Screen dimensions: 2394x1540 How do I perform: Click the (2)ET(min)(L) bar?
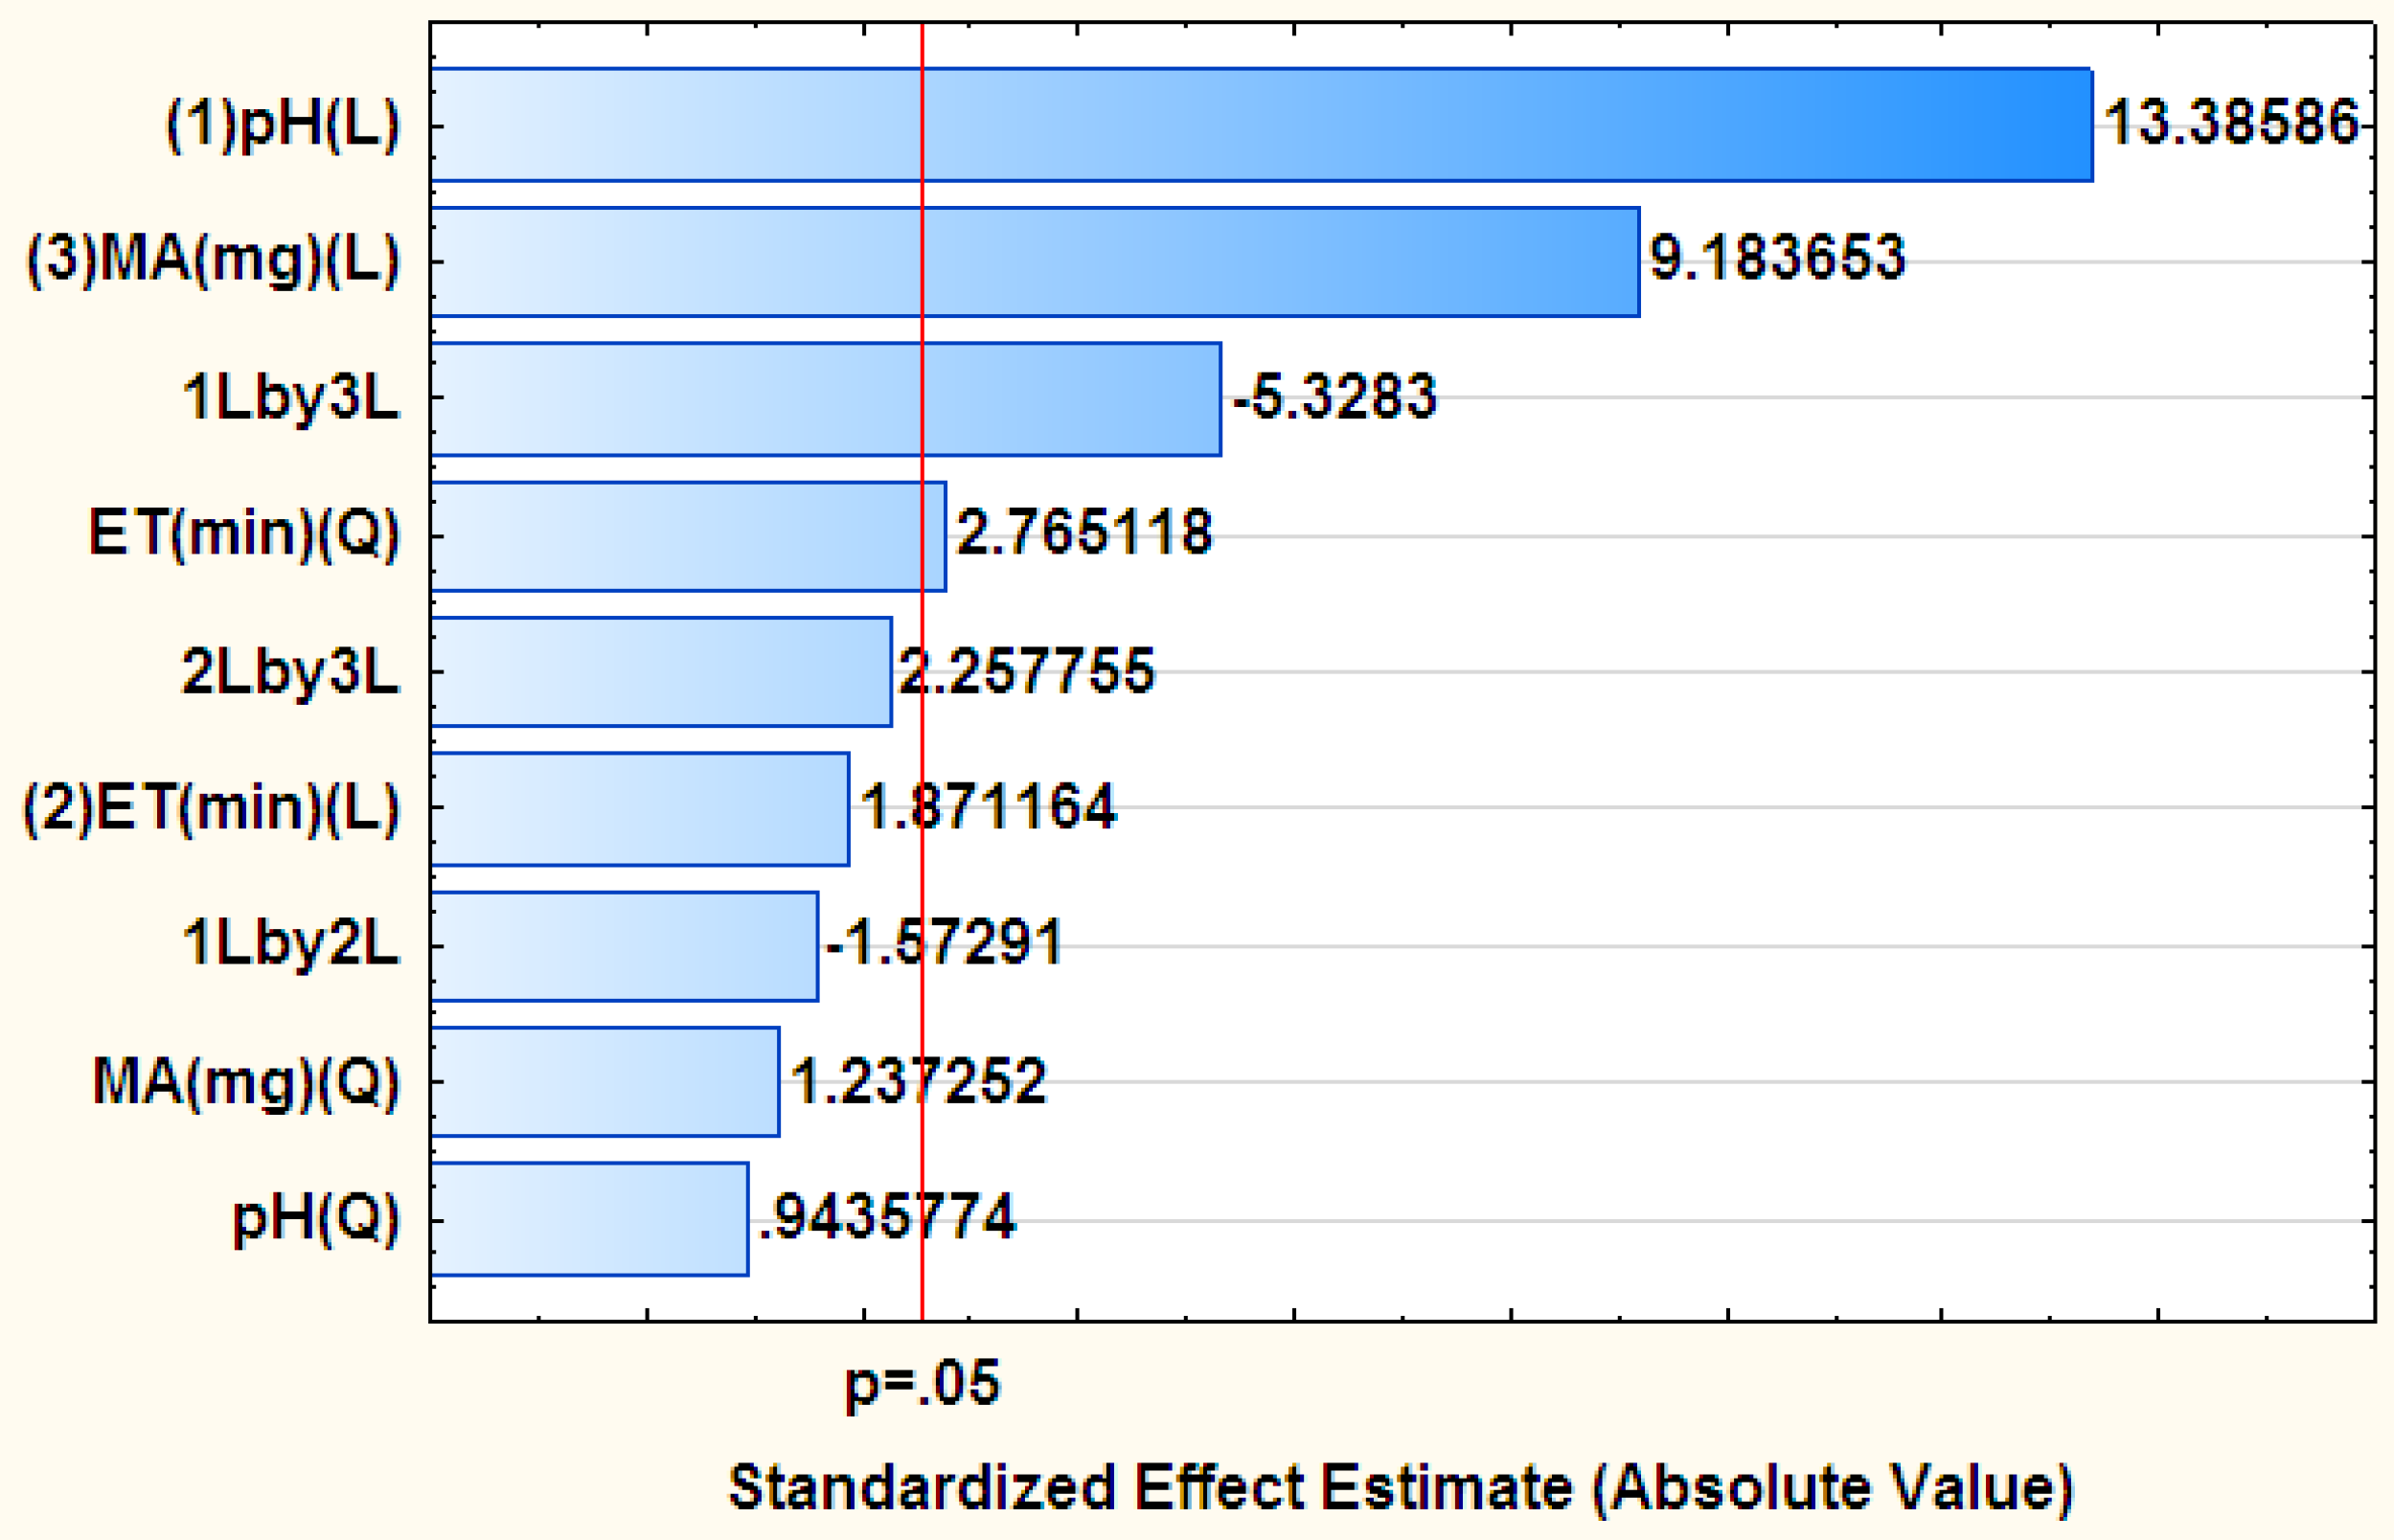click(640, 808)
